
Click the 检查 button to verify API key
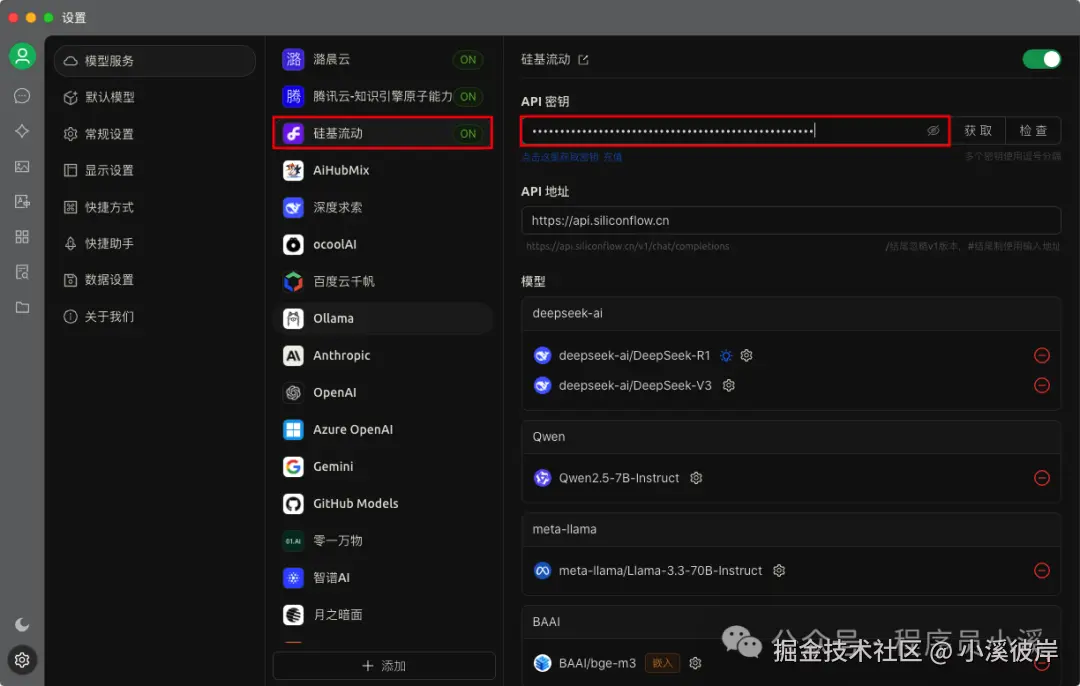(x=1034, y=130)
